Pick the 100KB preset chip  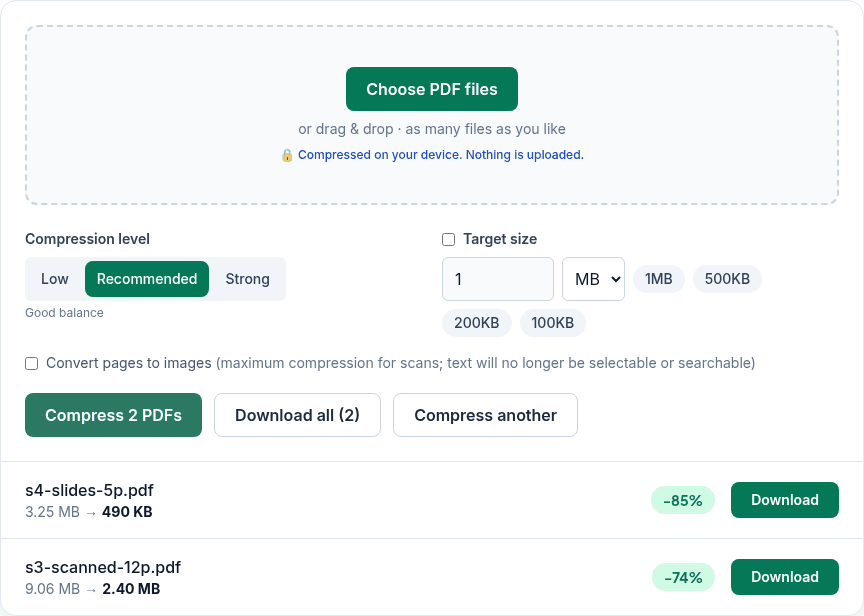click(552, 323)
